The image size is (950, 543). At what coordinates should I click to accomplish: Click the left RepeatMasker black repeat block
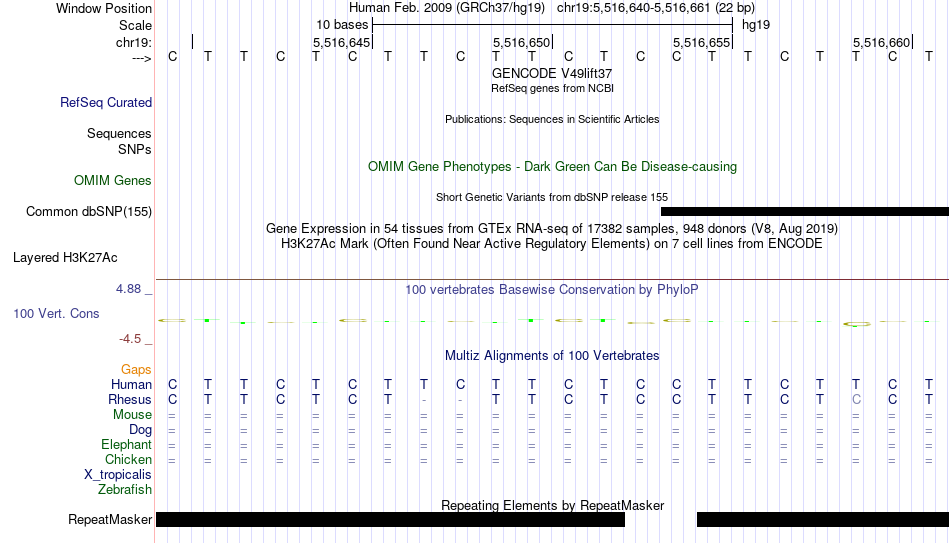coord(390,519)
